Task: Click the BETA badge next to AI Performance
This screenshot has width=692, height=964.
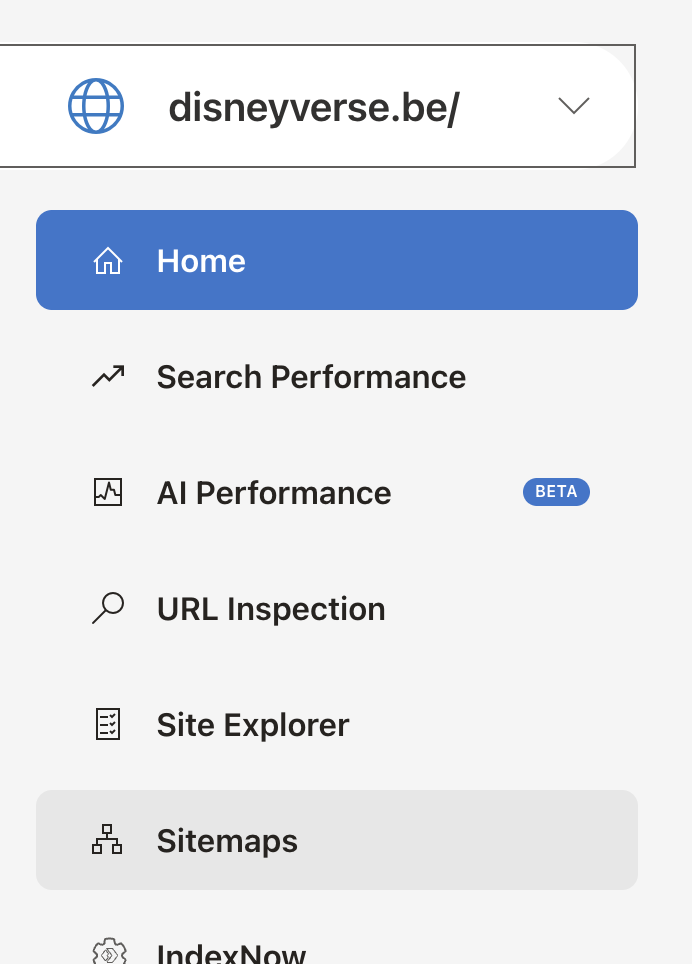Action: (556, 492)
